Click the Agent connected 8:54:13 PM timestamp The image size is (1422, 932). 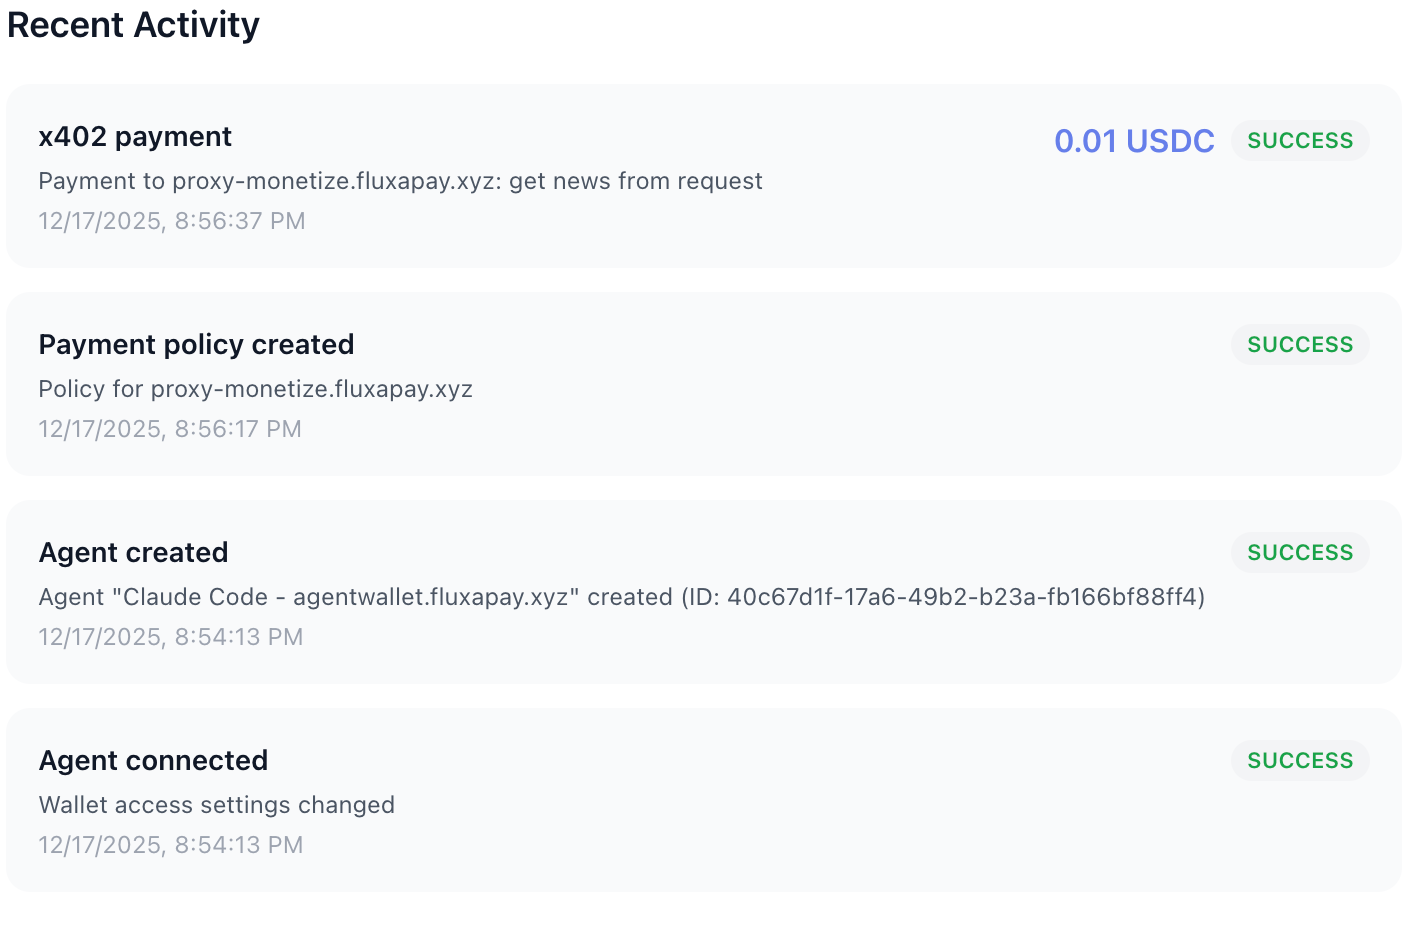click(x=171, y=845)
